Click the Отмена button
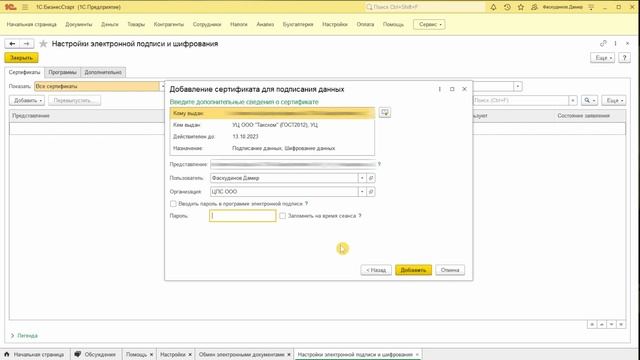 click(450, 270)
